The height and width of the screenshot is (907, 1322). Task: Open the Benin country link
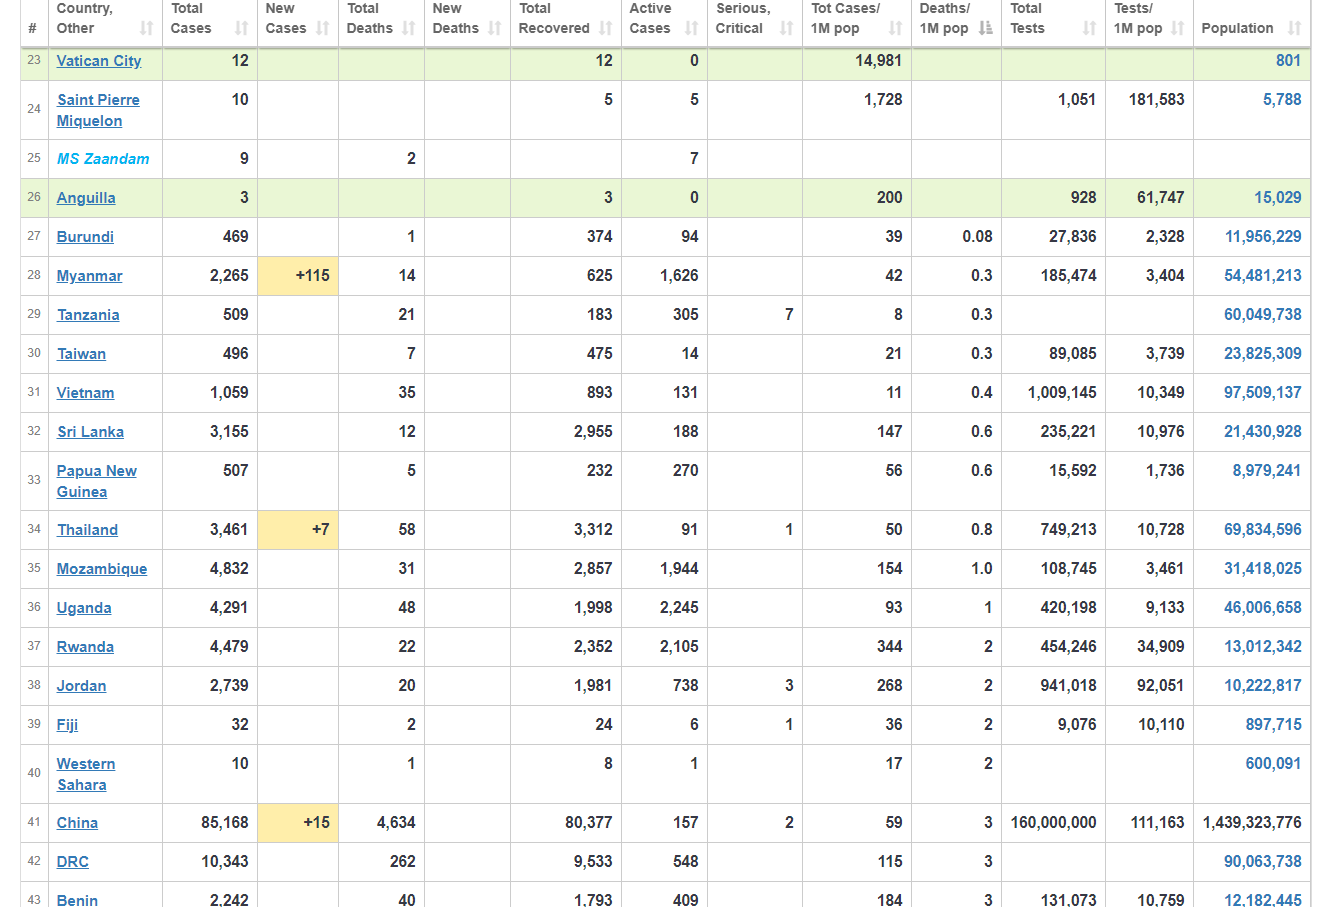(x=77, y=899)
